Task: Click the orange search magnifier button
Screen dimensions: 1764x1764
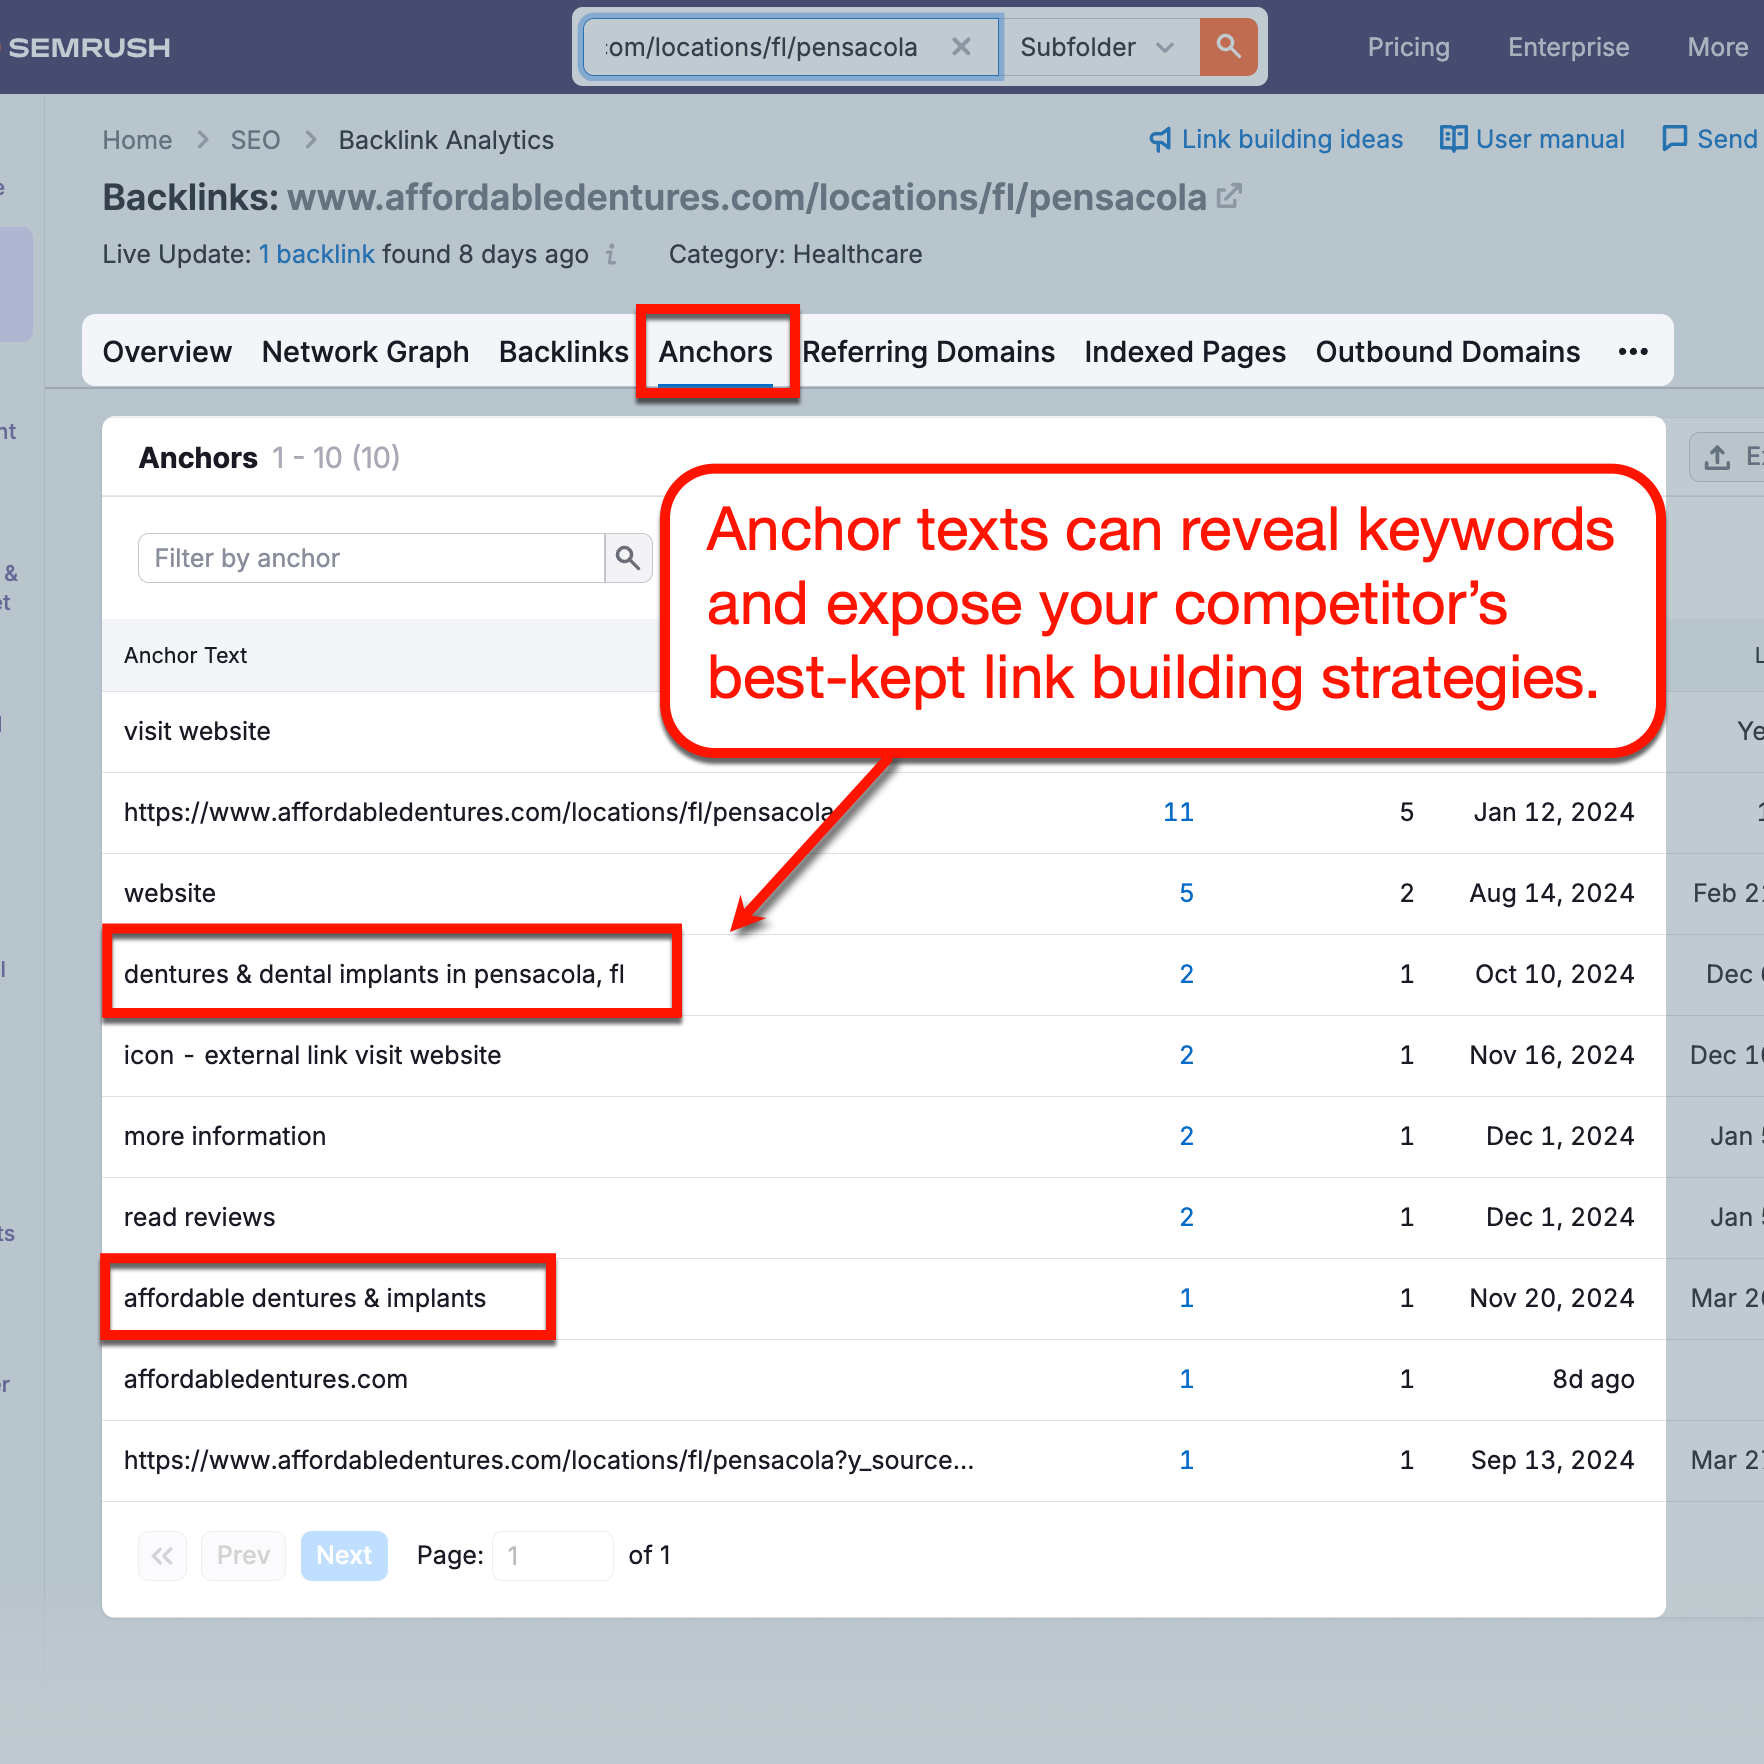Action: click(x=1228, y=47)
